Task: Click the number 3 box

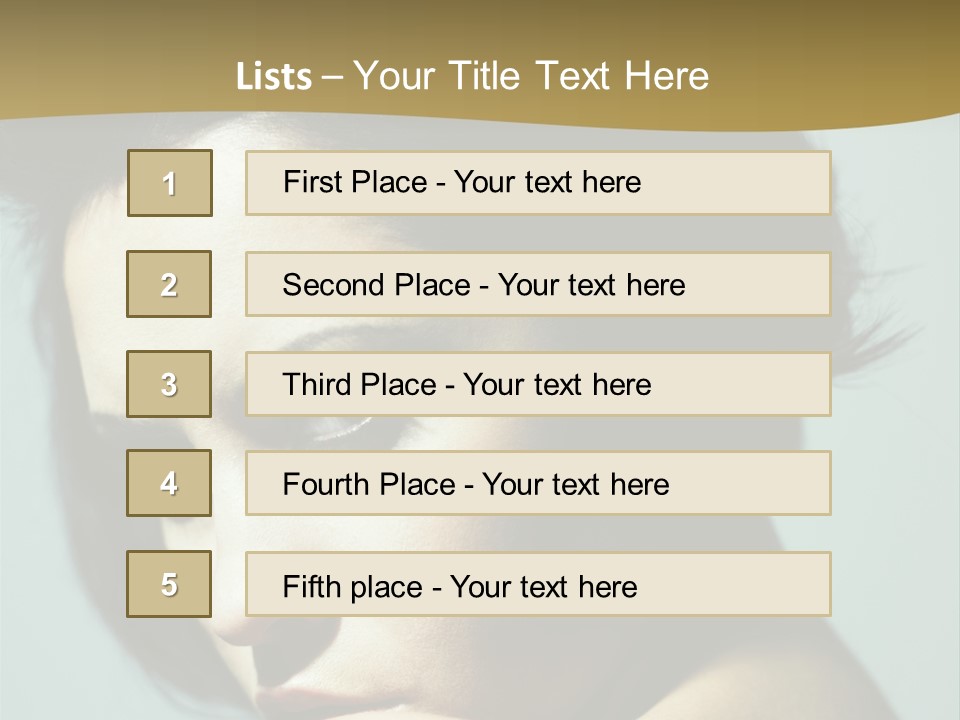Action: pyautogui.click(x=169, y=384)
